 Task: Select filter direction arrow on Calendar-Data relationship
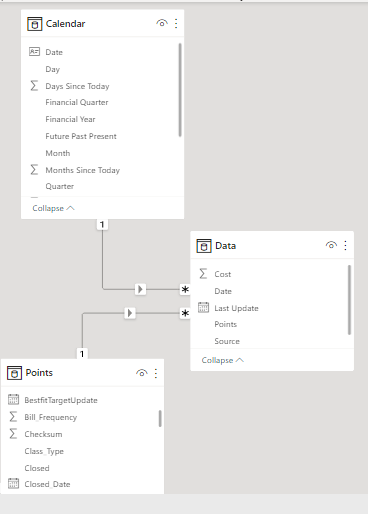[x=140, y=289]
